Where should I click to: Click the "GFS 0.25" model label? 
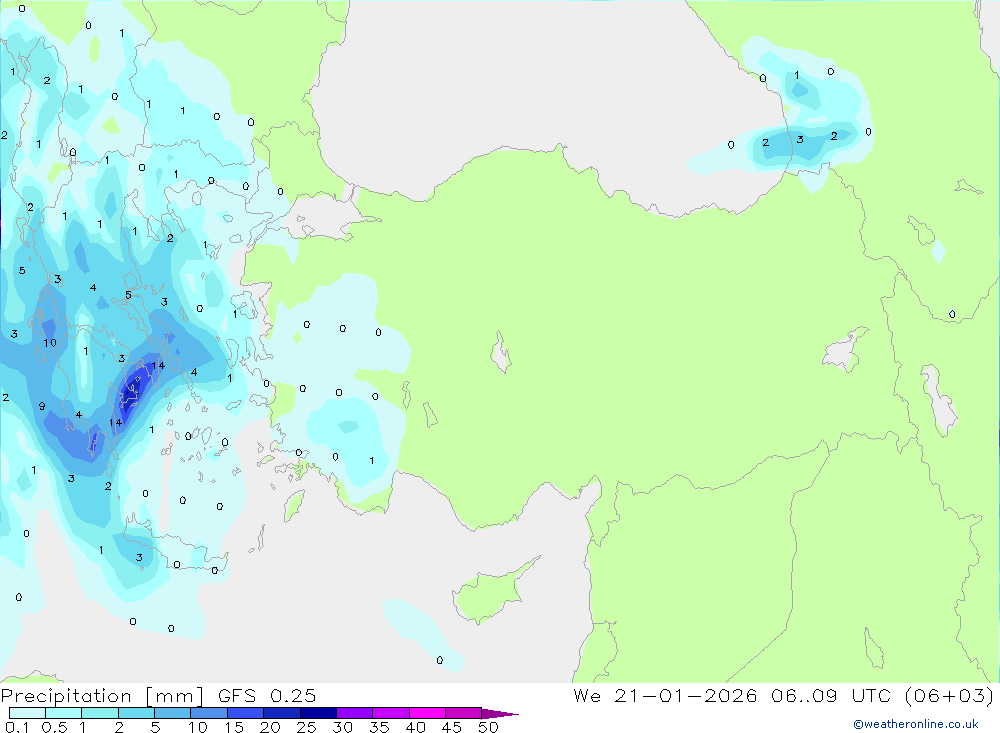point(267,695)
